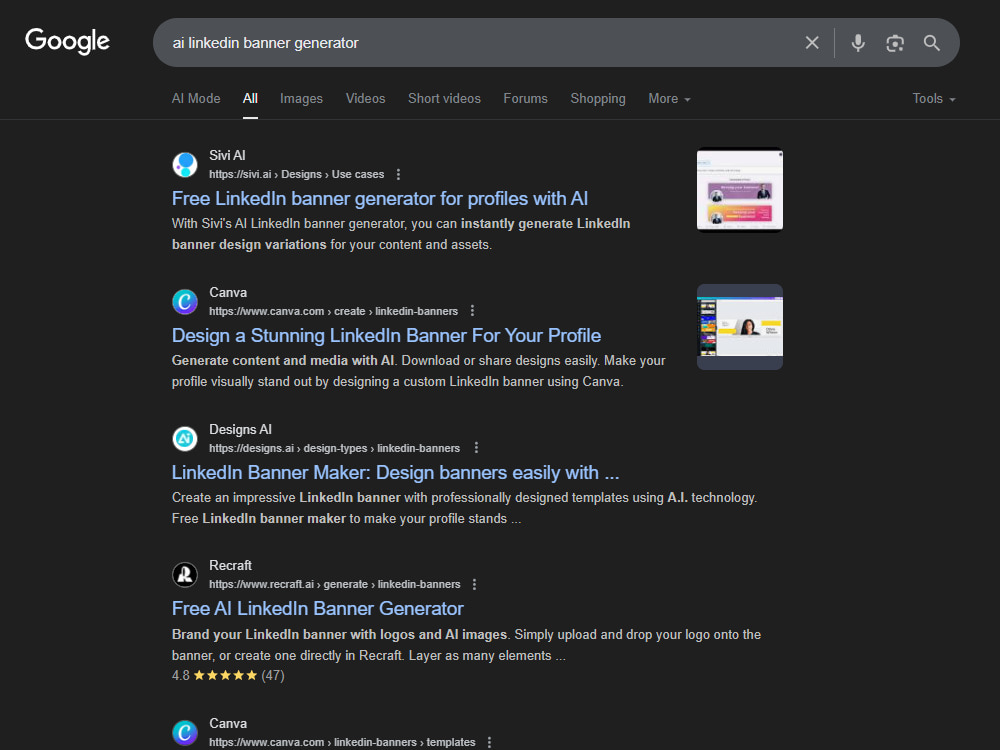This screenshot has width=1000, height=750.
Task: Click the Sivi AI site name
Action: tap(227, 156)
